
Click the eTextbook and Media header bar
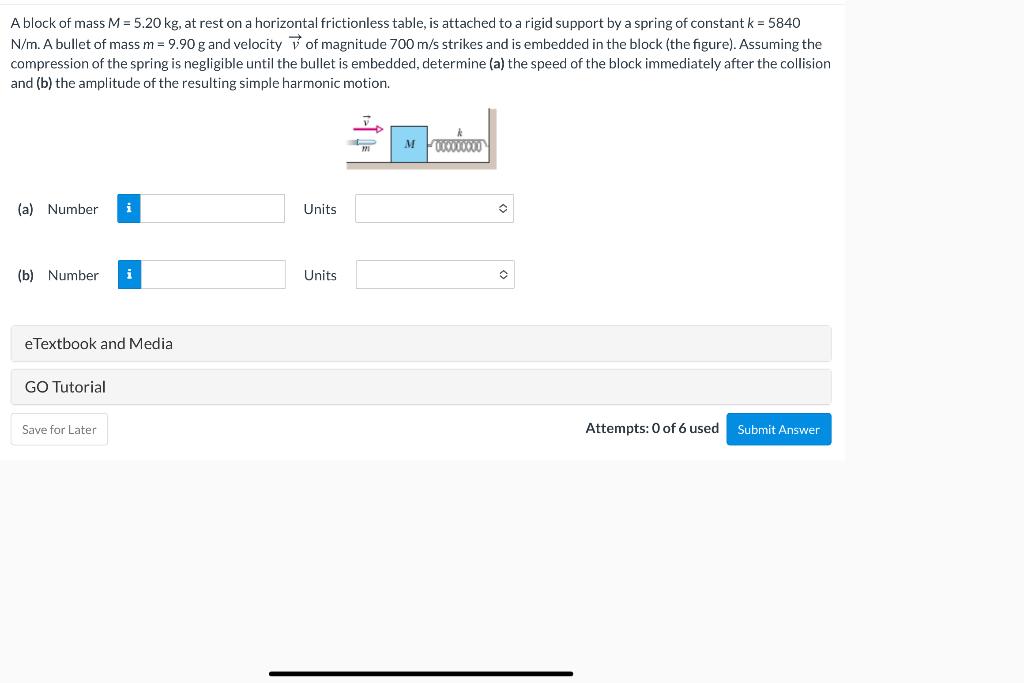[420, 343]
